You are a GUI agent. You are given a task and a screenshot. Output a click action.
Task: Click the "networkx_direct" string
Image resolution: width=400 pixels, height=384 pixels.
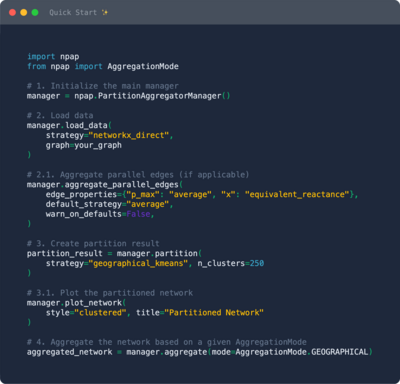pos(129,135)
